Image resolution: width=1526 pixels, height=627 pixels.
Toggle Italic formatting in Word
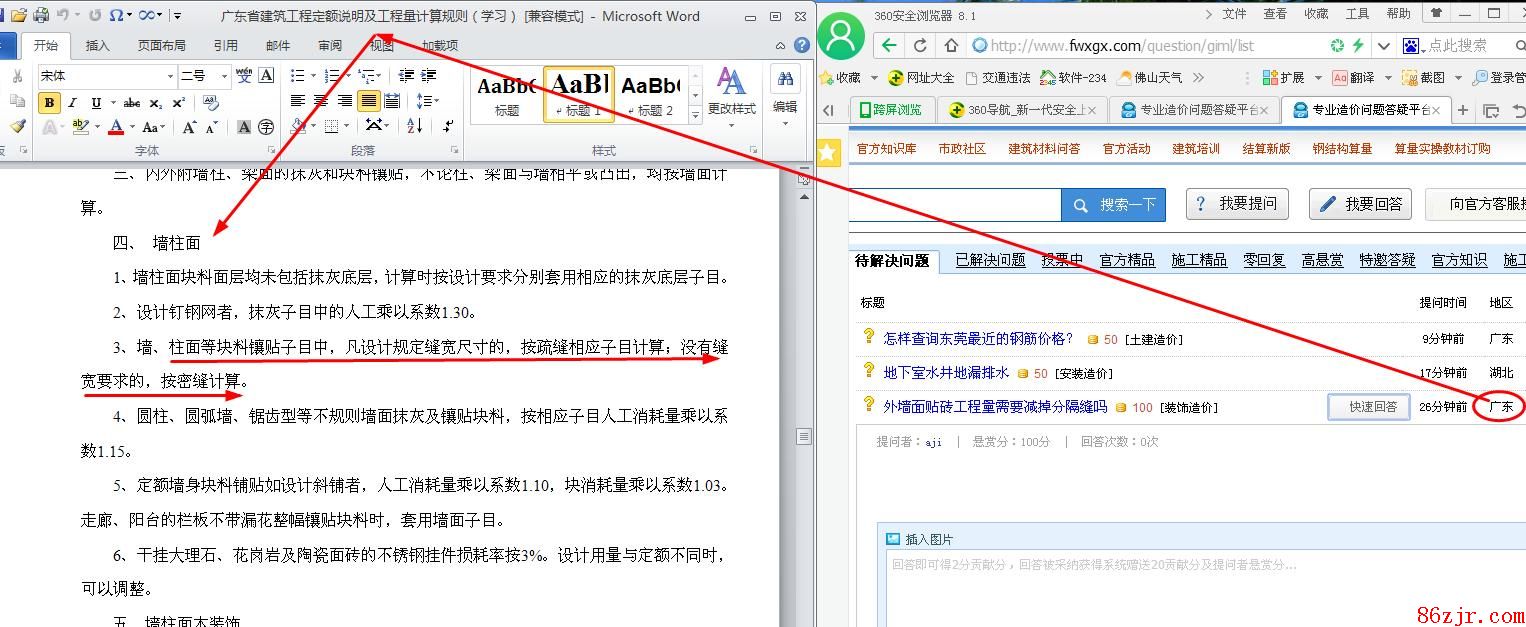click(x=73, y=103)
